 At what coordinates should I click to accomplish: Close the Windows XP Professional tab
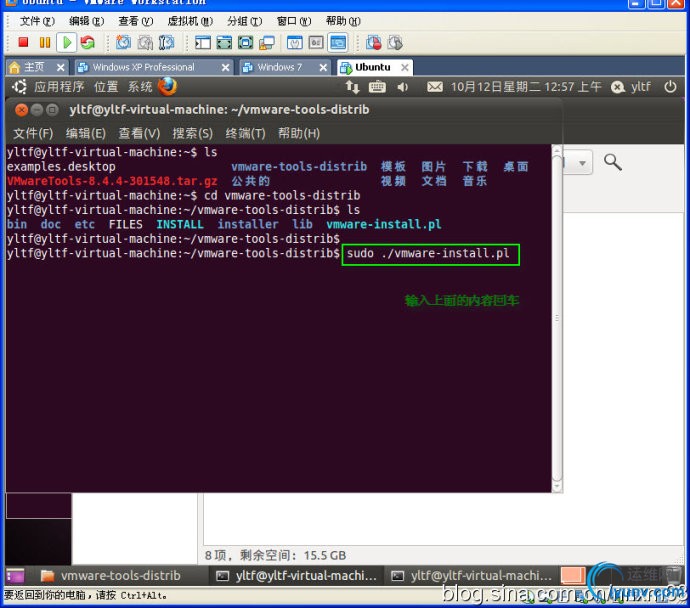point(225,67)
